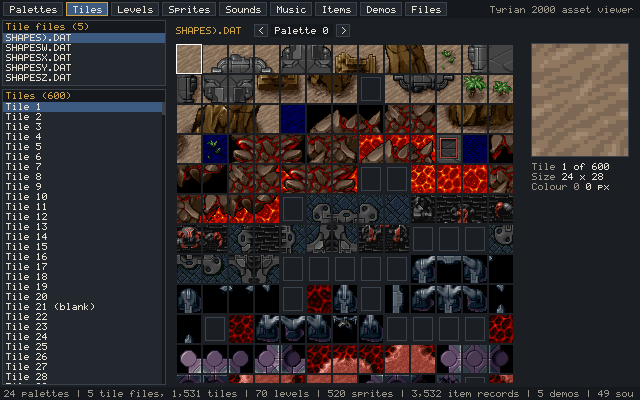Viewport: 640px width, 400px height.
Task: Select Tile 13 list entry
Action: (x=82, y=227)
